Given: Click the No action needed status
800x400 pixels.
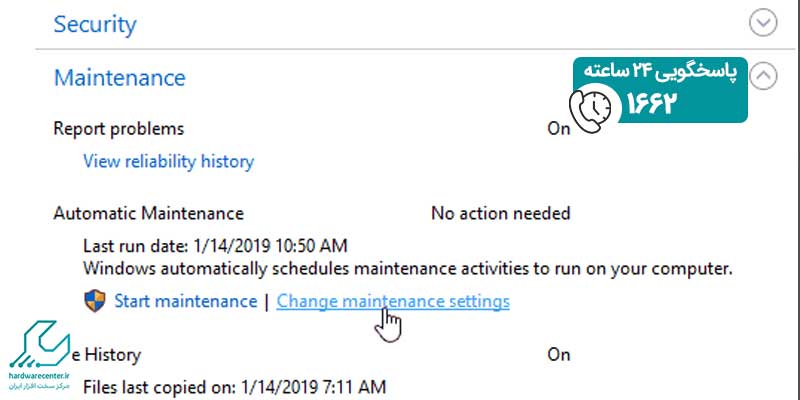Looking at the screenshot, I should pyautogui.click(x=501, y=213).
